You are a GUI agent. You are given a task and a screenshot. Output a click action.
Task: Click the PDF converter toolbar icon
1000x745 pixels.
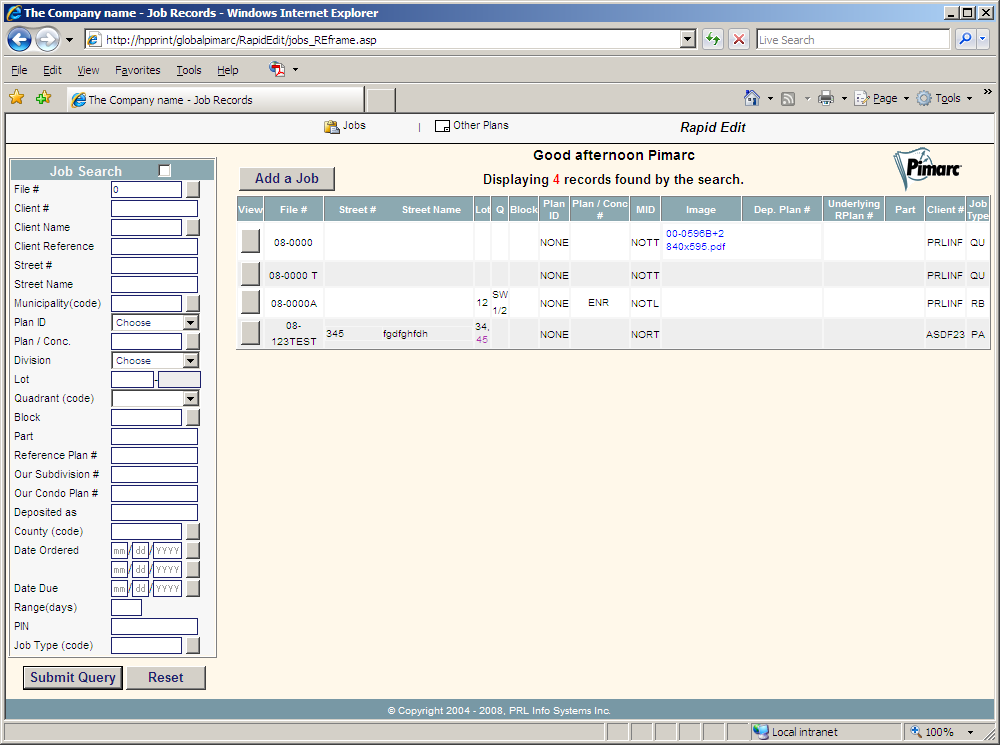277,69
